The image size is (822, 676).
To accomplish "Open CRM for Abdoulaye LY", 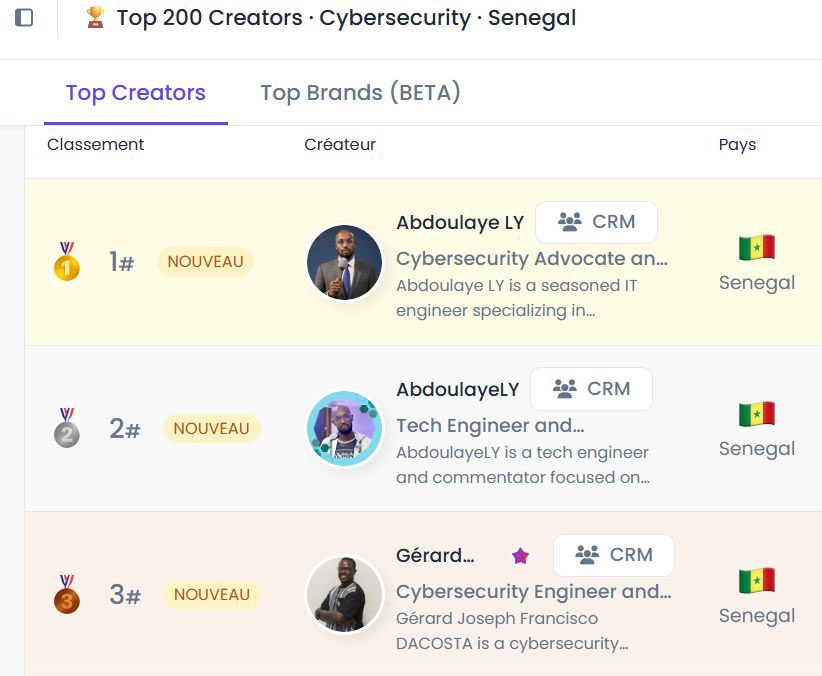I will point(596,222).
